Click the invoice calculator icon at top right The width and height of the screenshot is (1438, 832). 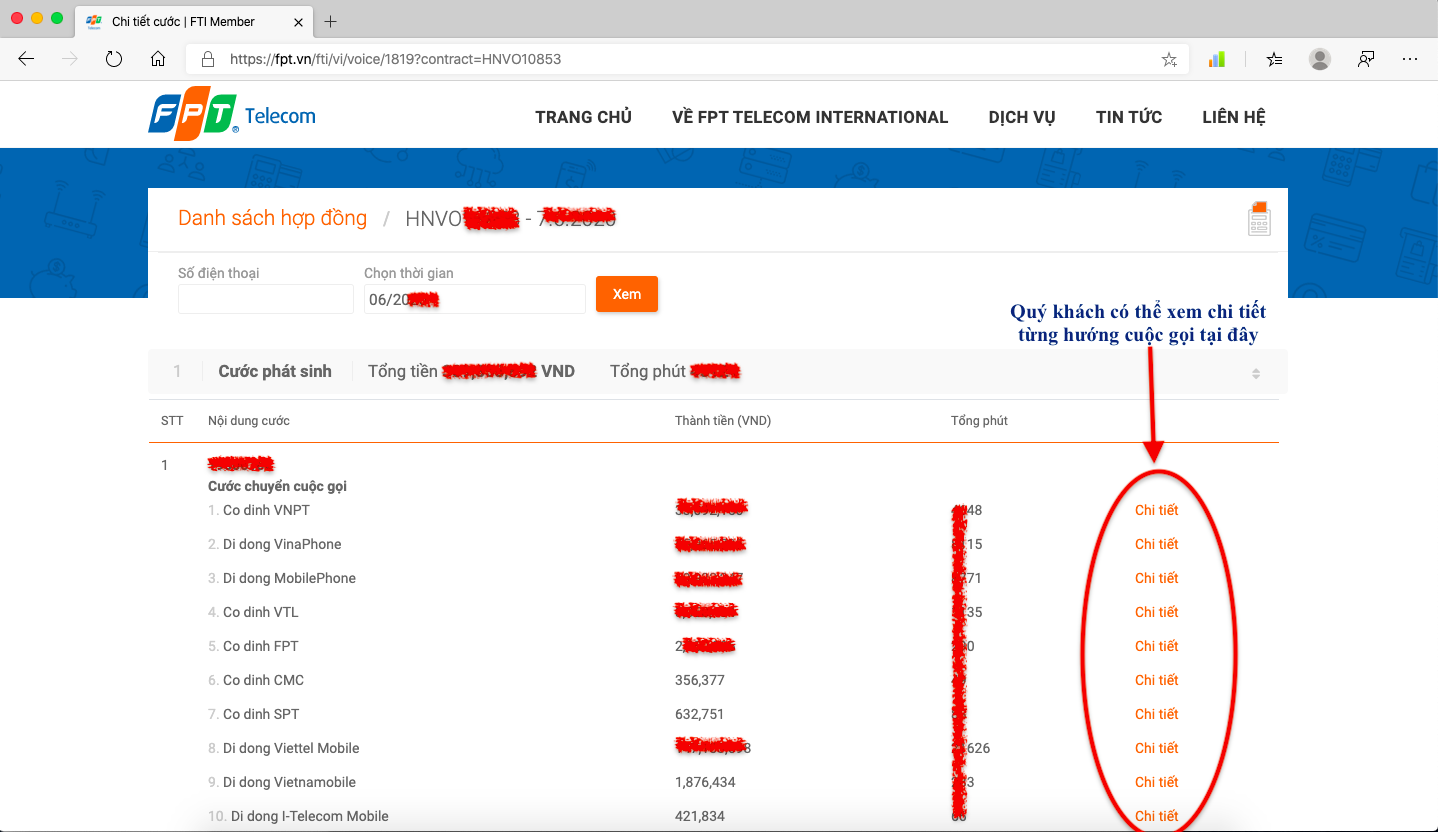pos(1259,218)
